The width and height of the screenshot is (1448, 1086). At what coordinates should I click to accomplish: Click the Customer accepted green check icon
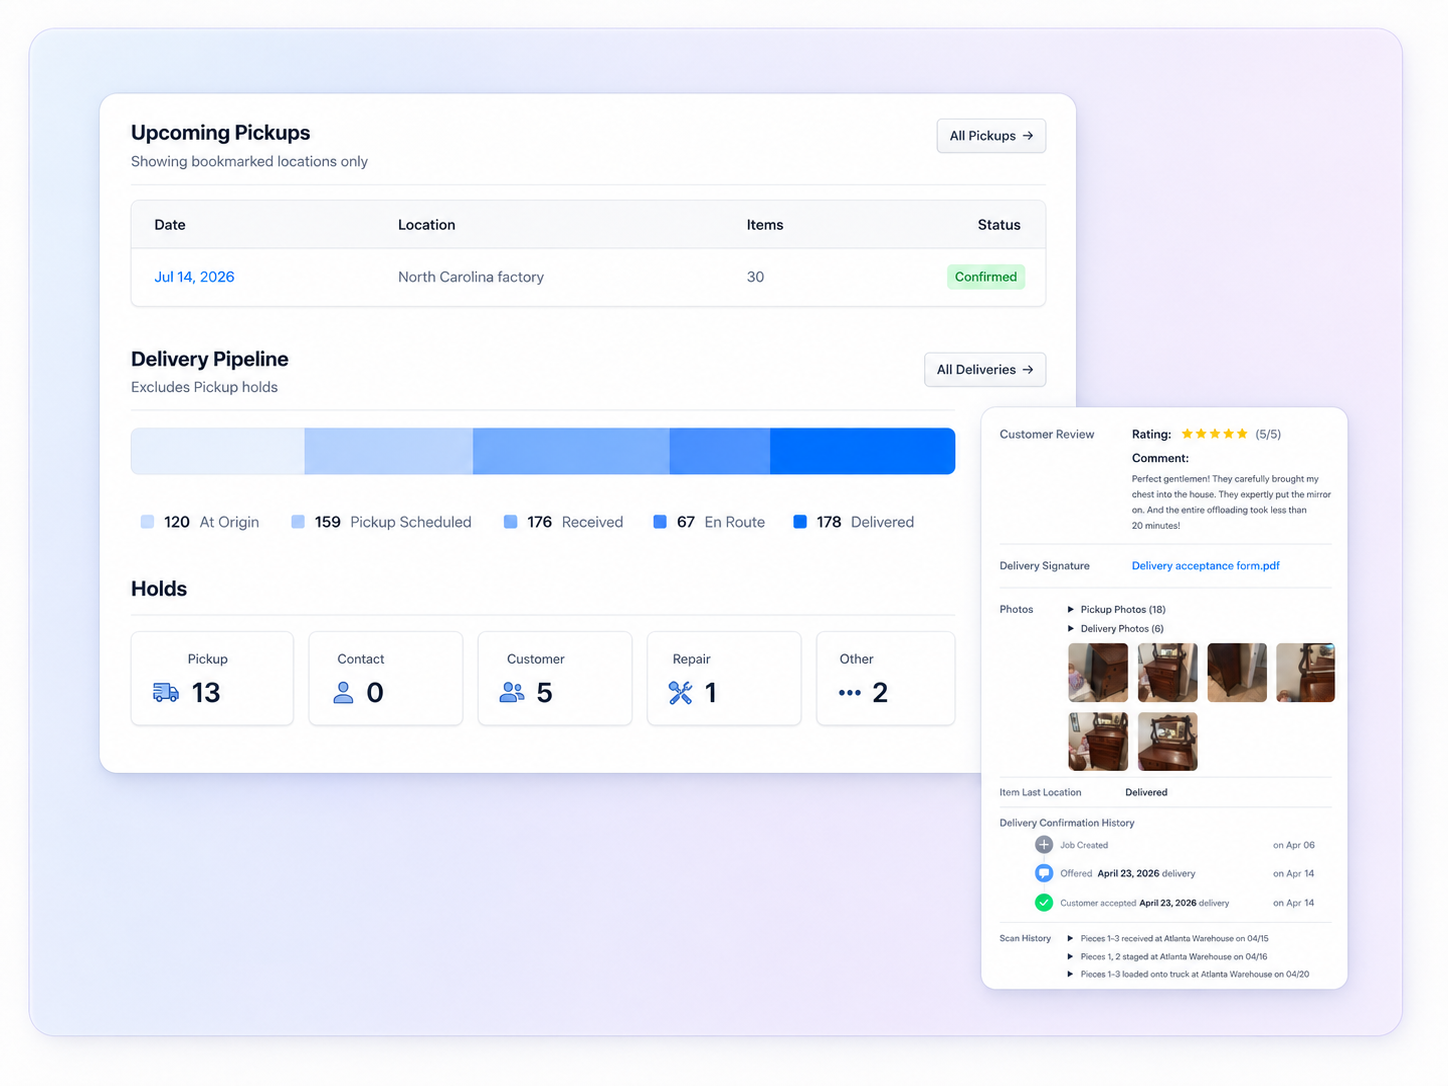1044,902
